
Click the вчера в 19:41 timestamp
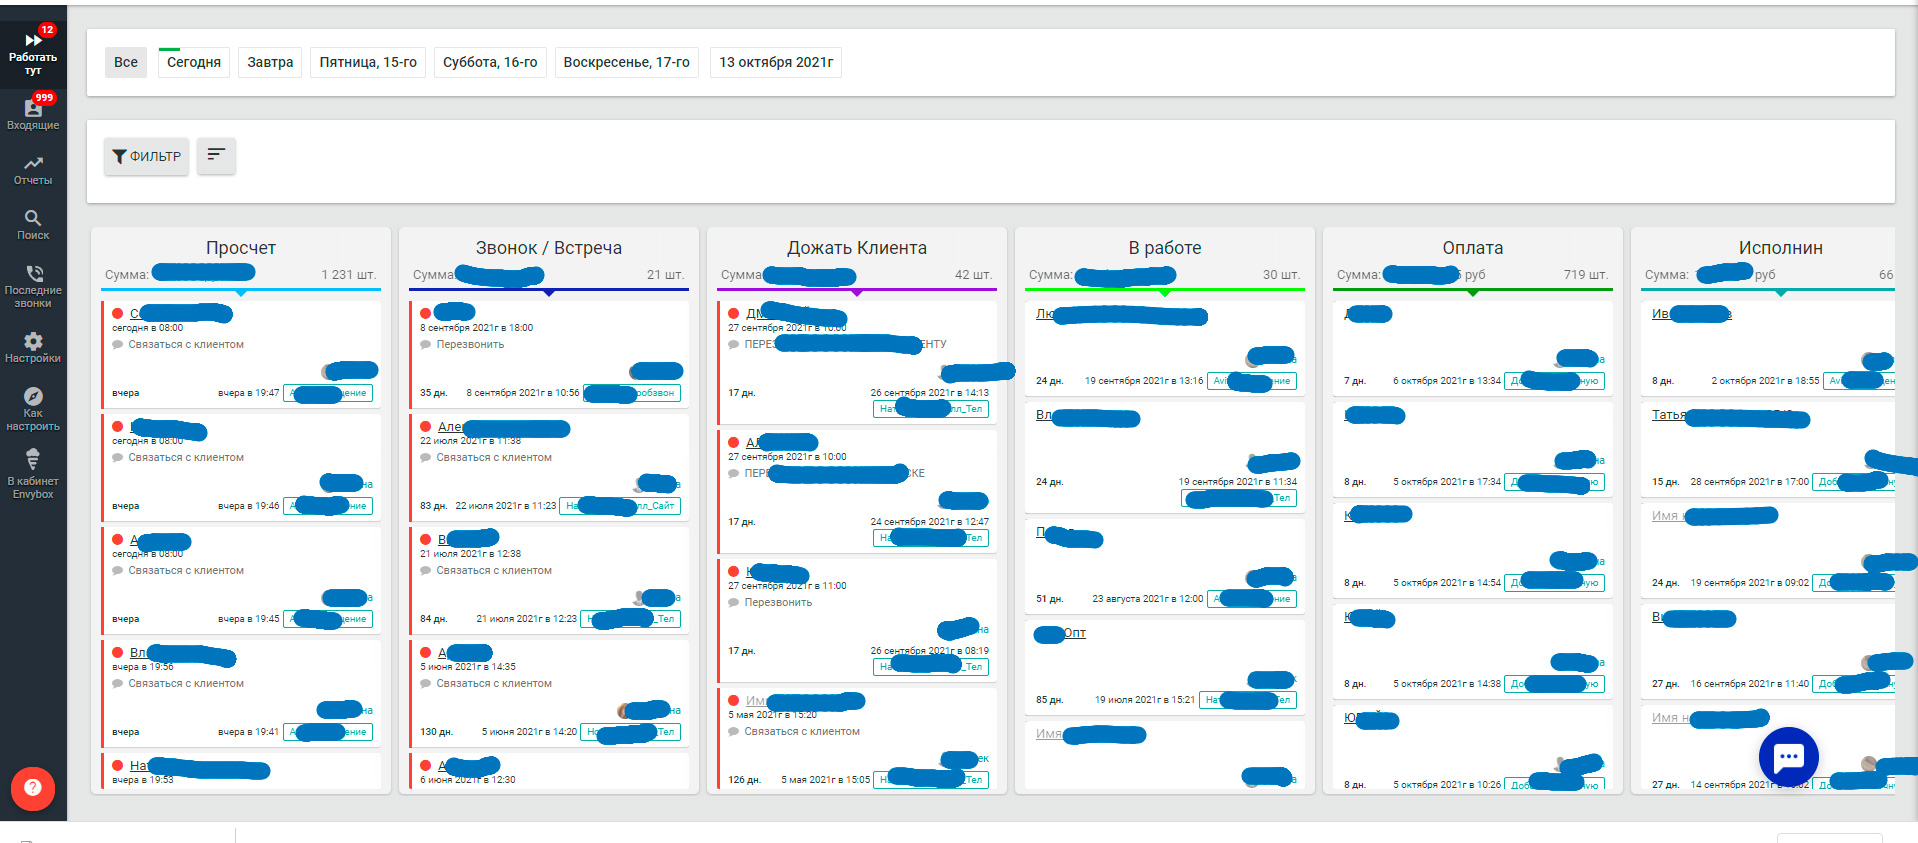249,732
